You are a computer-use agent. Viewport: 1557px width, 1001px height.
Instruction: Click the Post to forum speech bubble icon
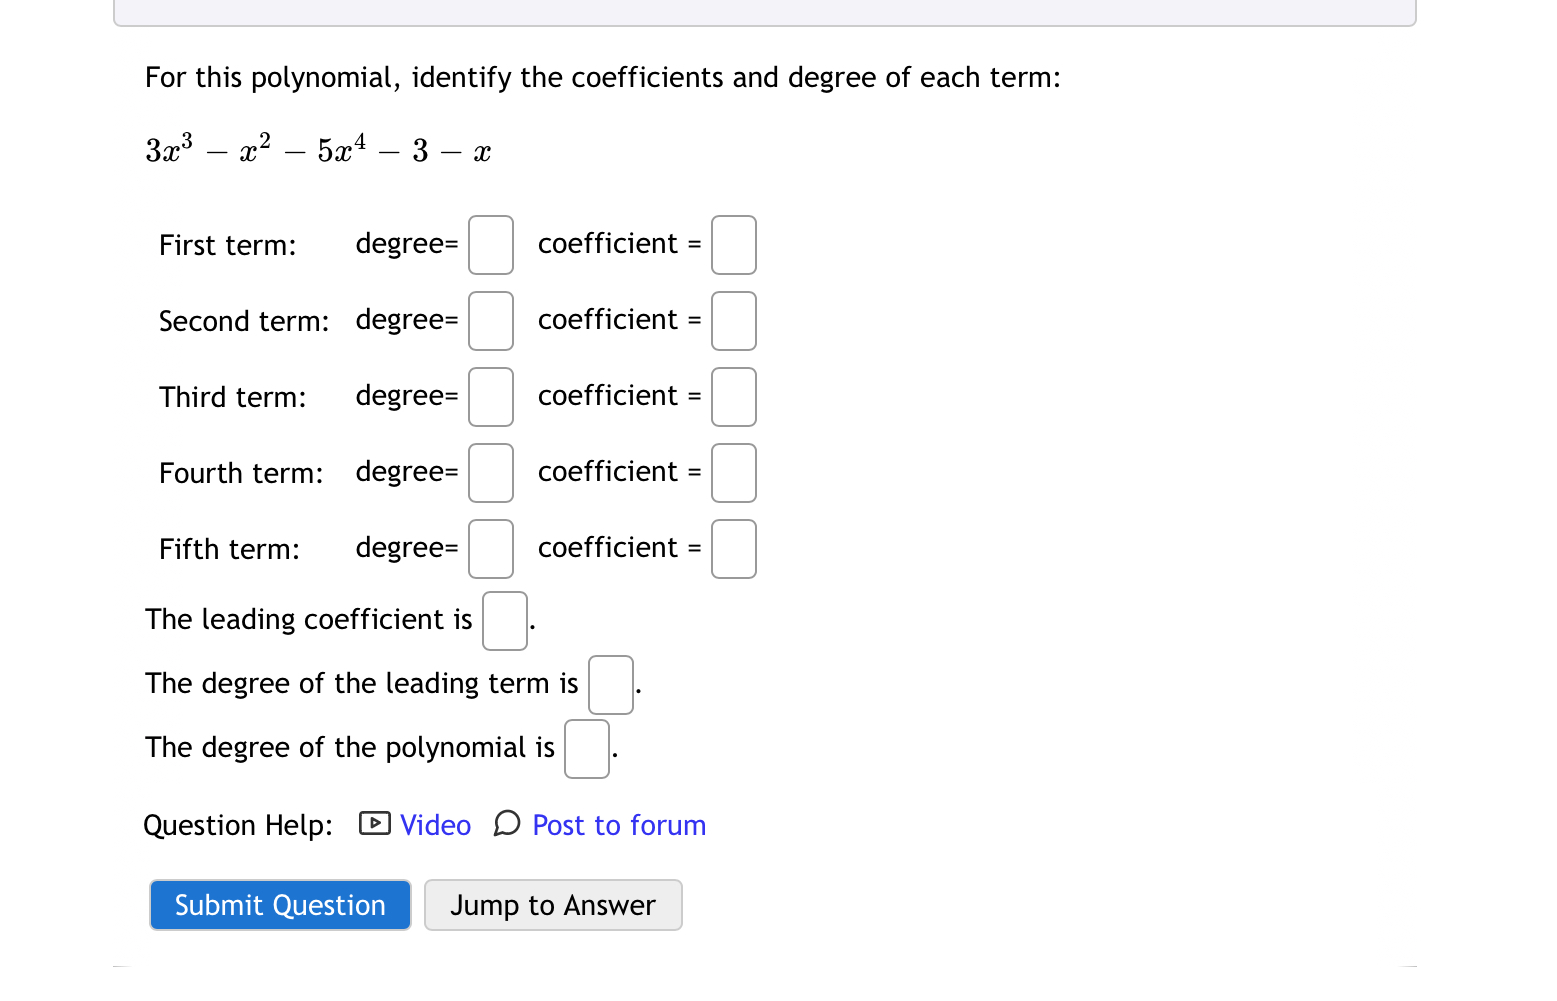pos(507,824)
